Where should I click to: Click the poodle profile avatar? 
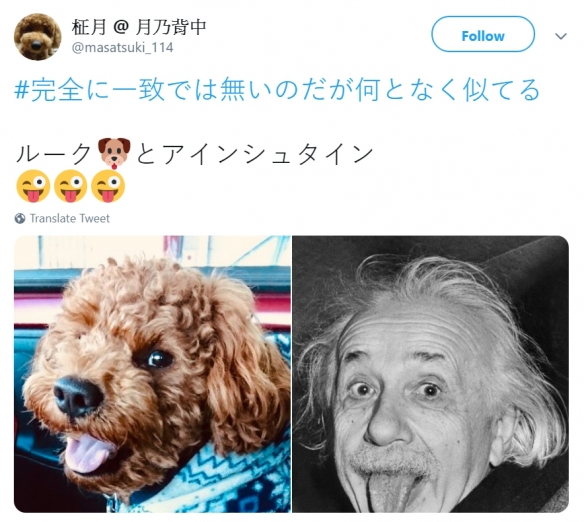point(38,37)
